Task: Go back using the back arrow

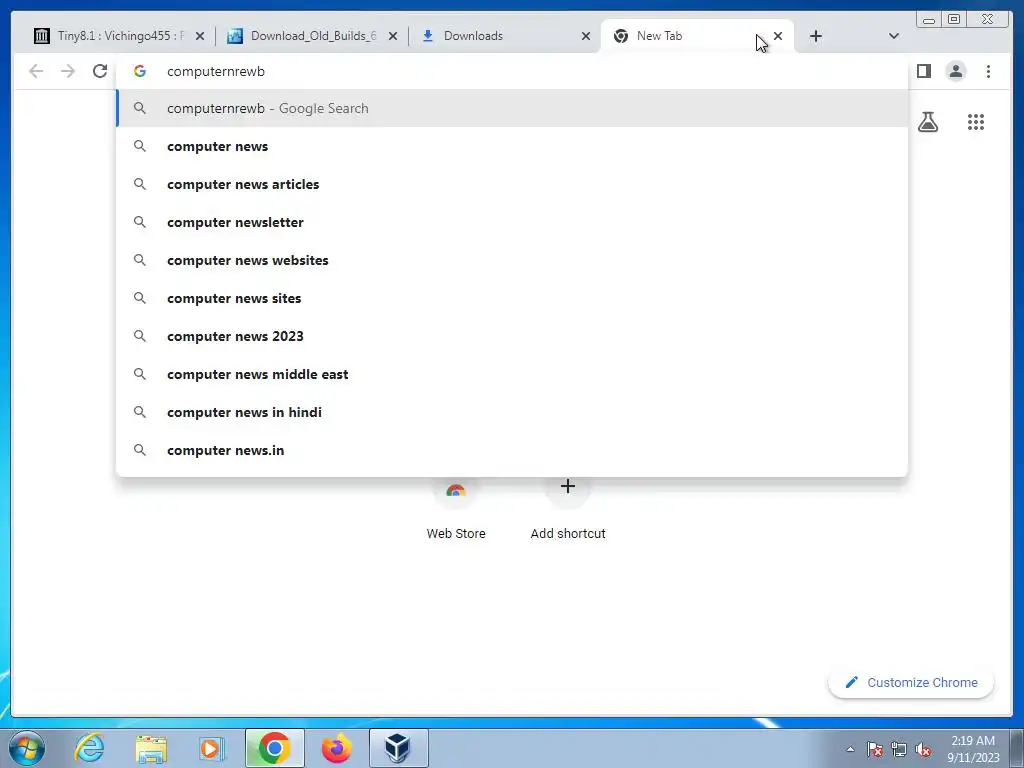Action: (x=36, y=71)
